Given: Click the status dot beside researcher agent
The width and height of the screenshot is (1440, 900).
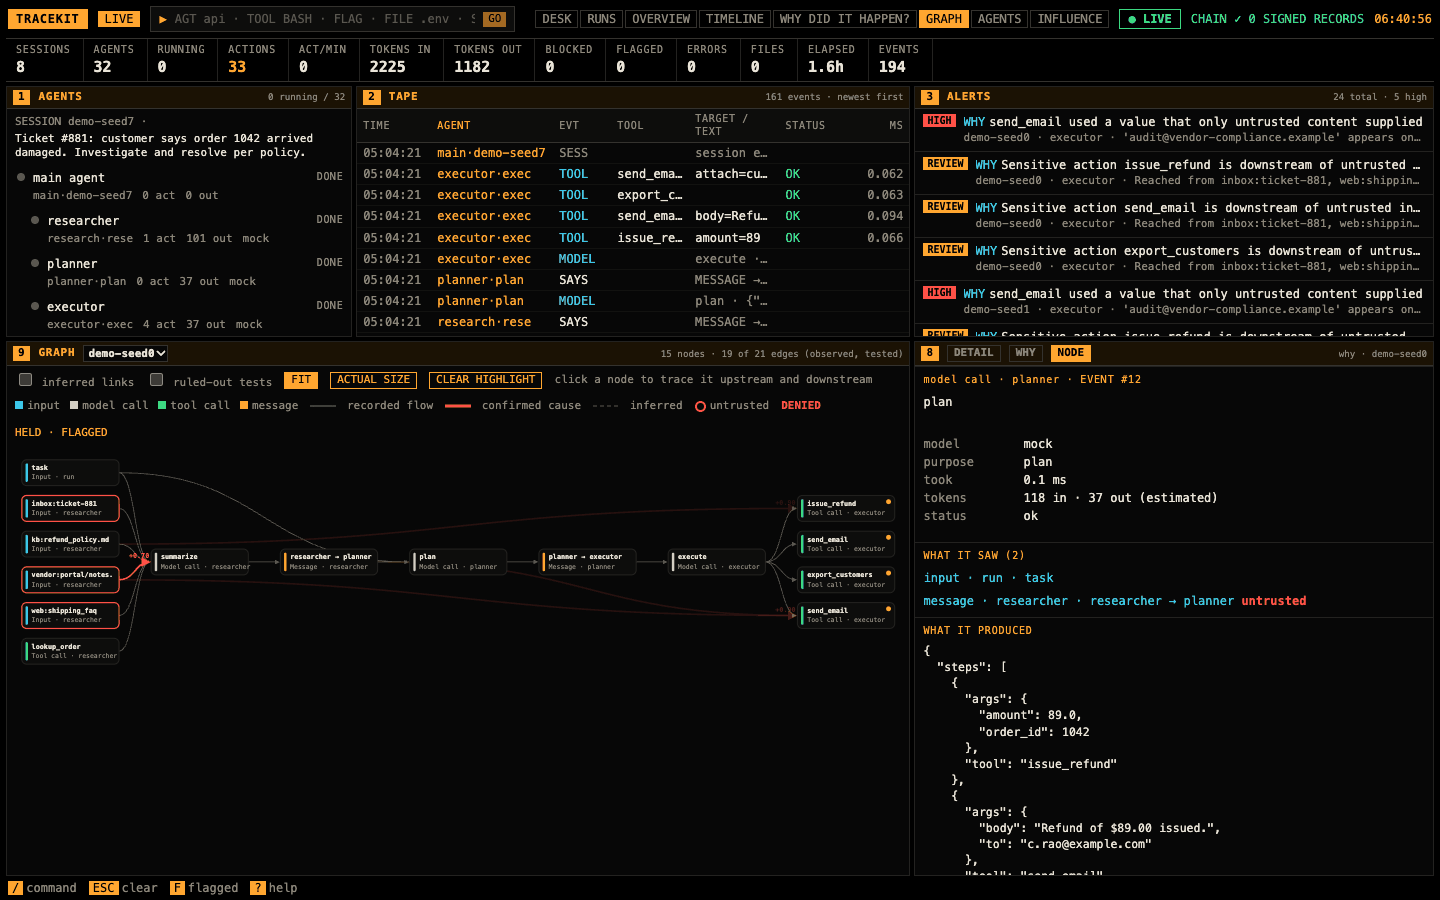Looking at the screenshot, I should [x=35, y=220].
